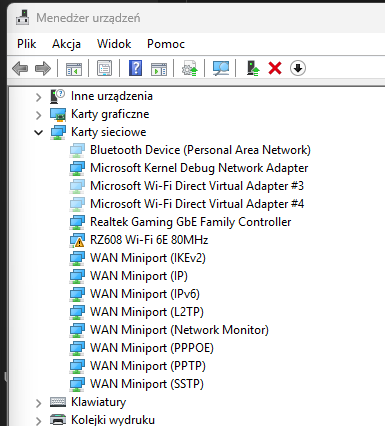Select RZ608 Wi-Fi 6E 80MHz device
The width and height of the screenshot is (385, 426).
[149, 240]
